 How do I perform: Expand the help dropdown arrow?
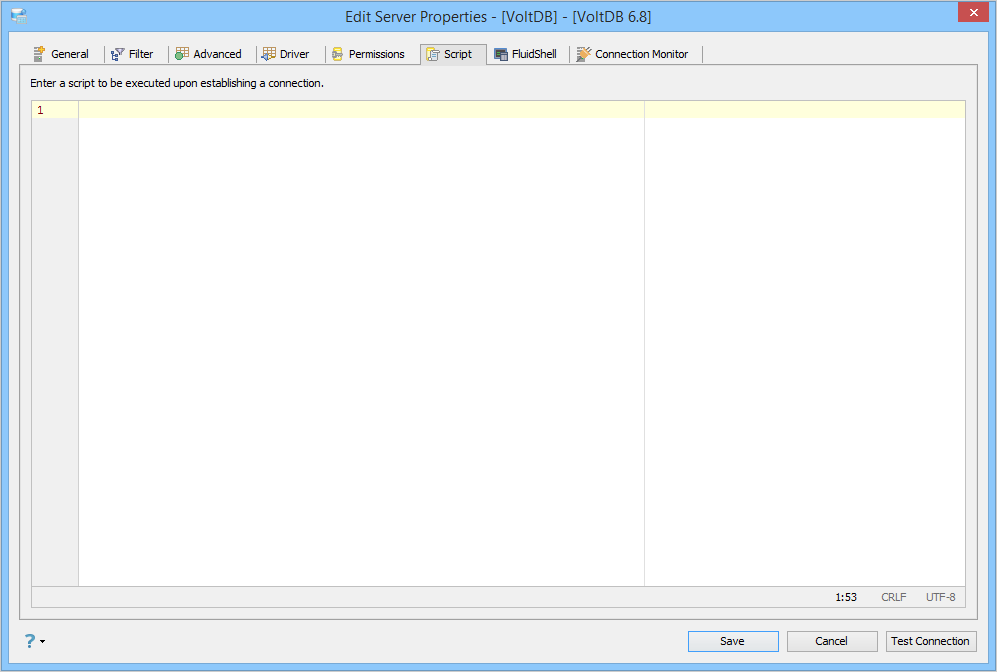[43, 641]
